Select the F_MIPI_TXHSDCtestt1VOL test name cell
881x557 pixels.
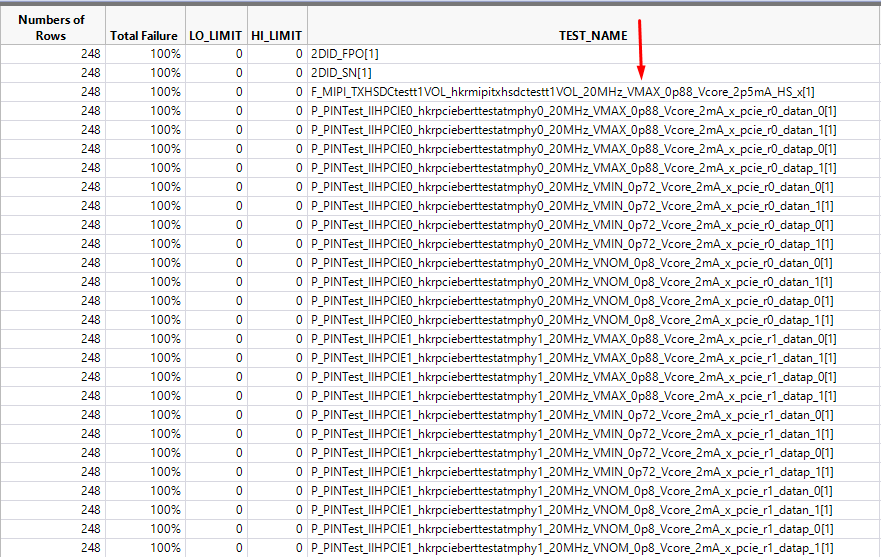(593, 92)
